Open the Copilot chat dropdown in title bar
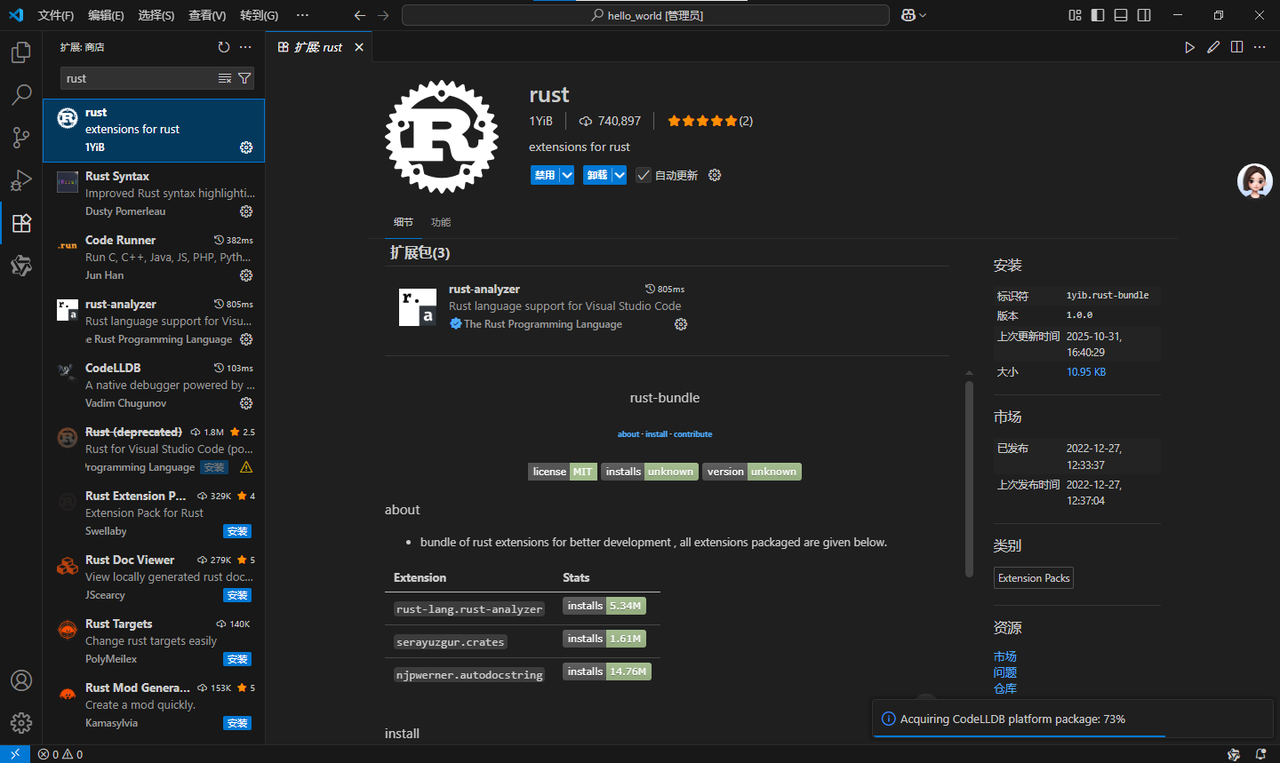This screenshot has height=763, width=1280. pyautogui.click(x=913, y=15)
